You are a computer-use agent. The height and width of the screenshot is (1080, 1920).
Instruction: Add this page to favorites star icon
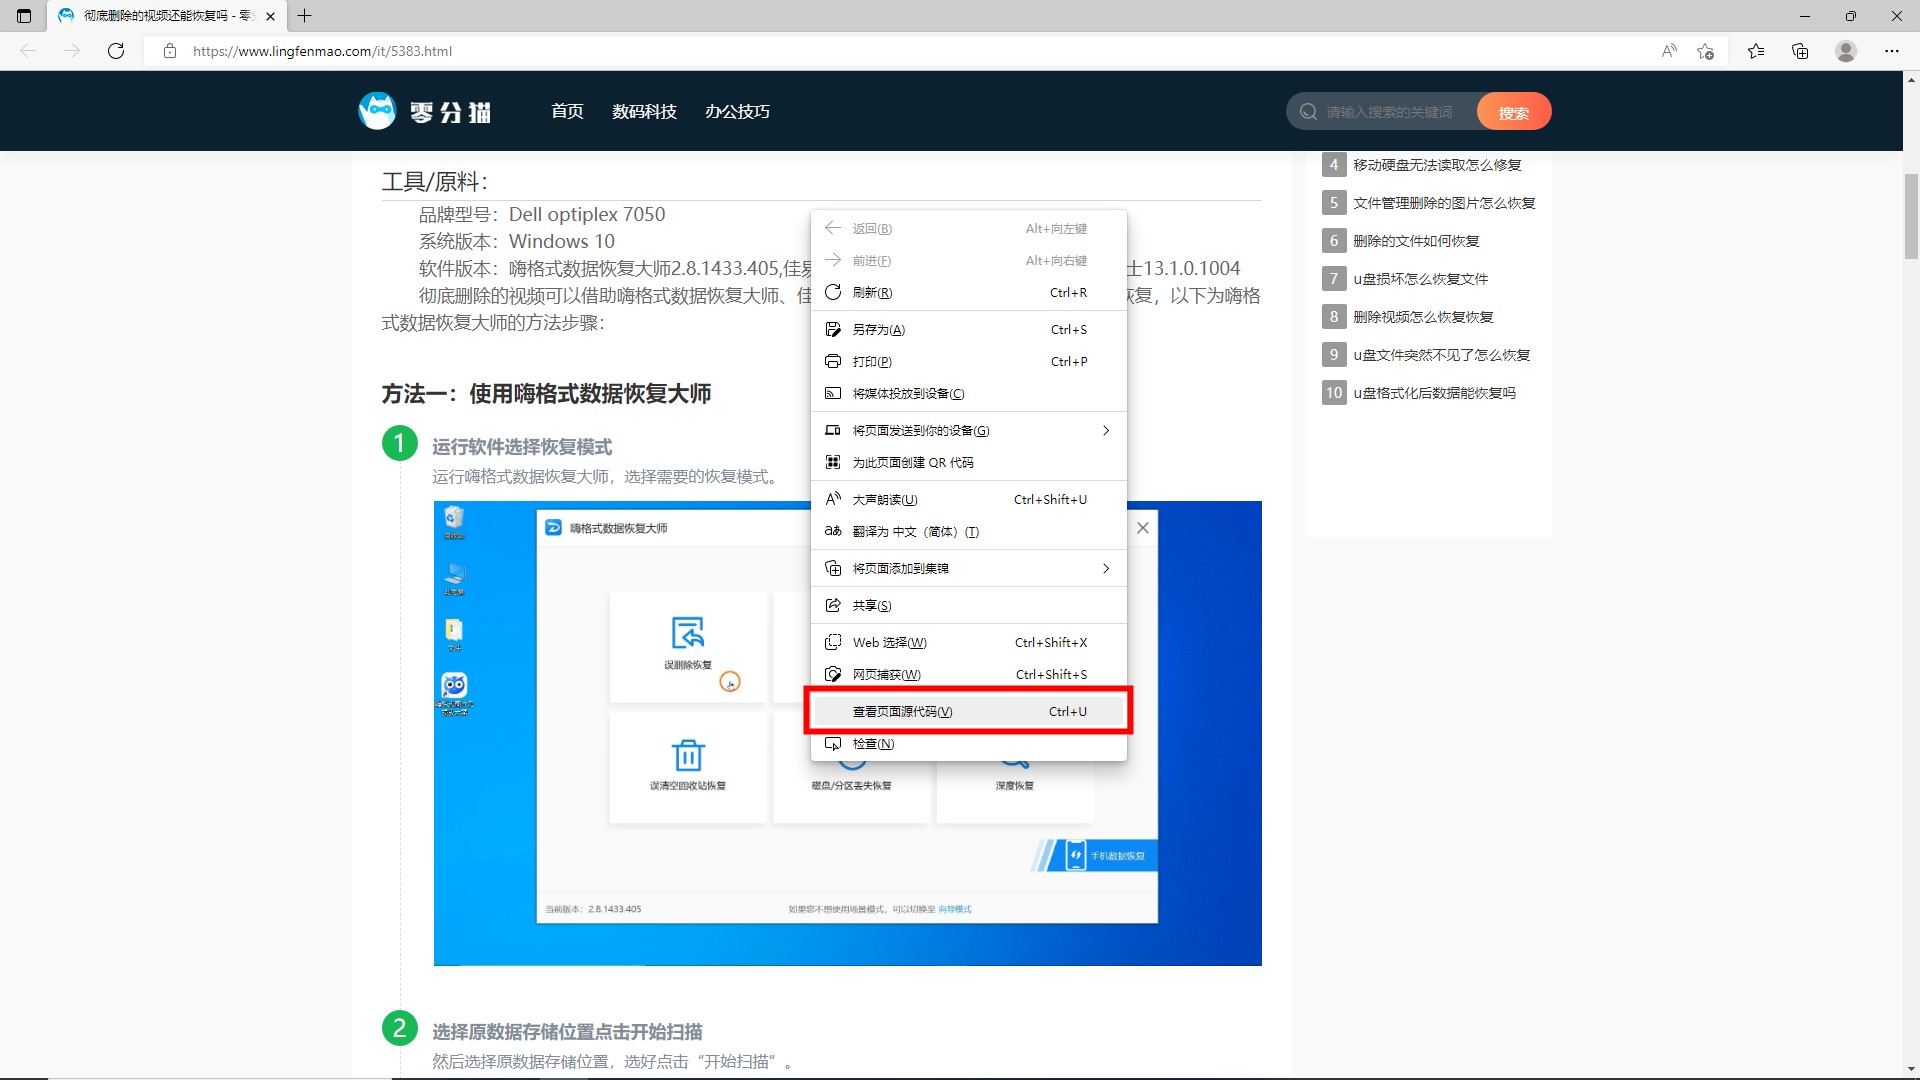click(x=1706, y=51)
